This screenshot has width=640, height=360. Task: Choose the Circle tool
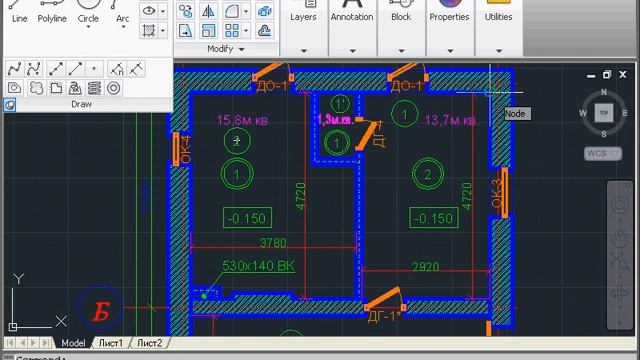point(88,11)
